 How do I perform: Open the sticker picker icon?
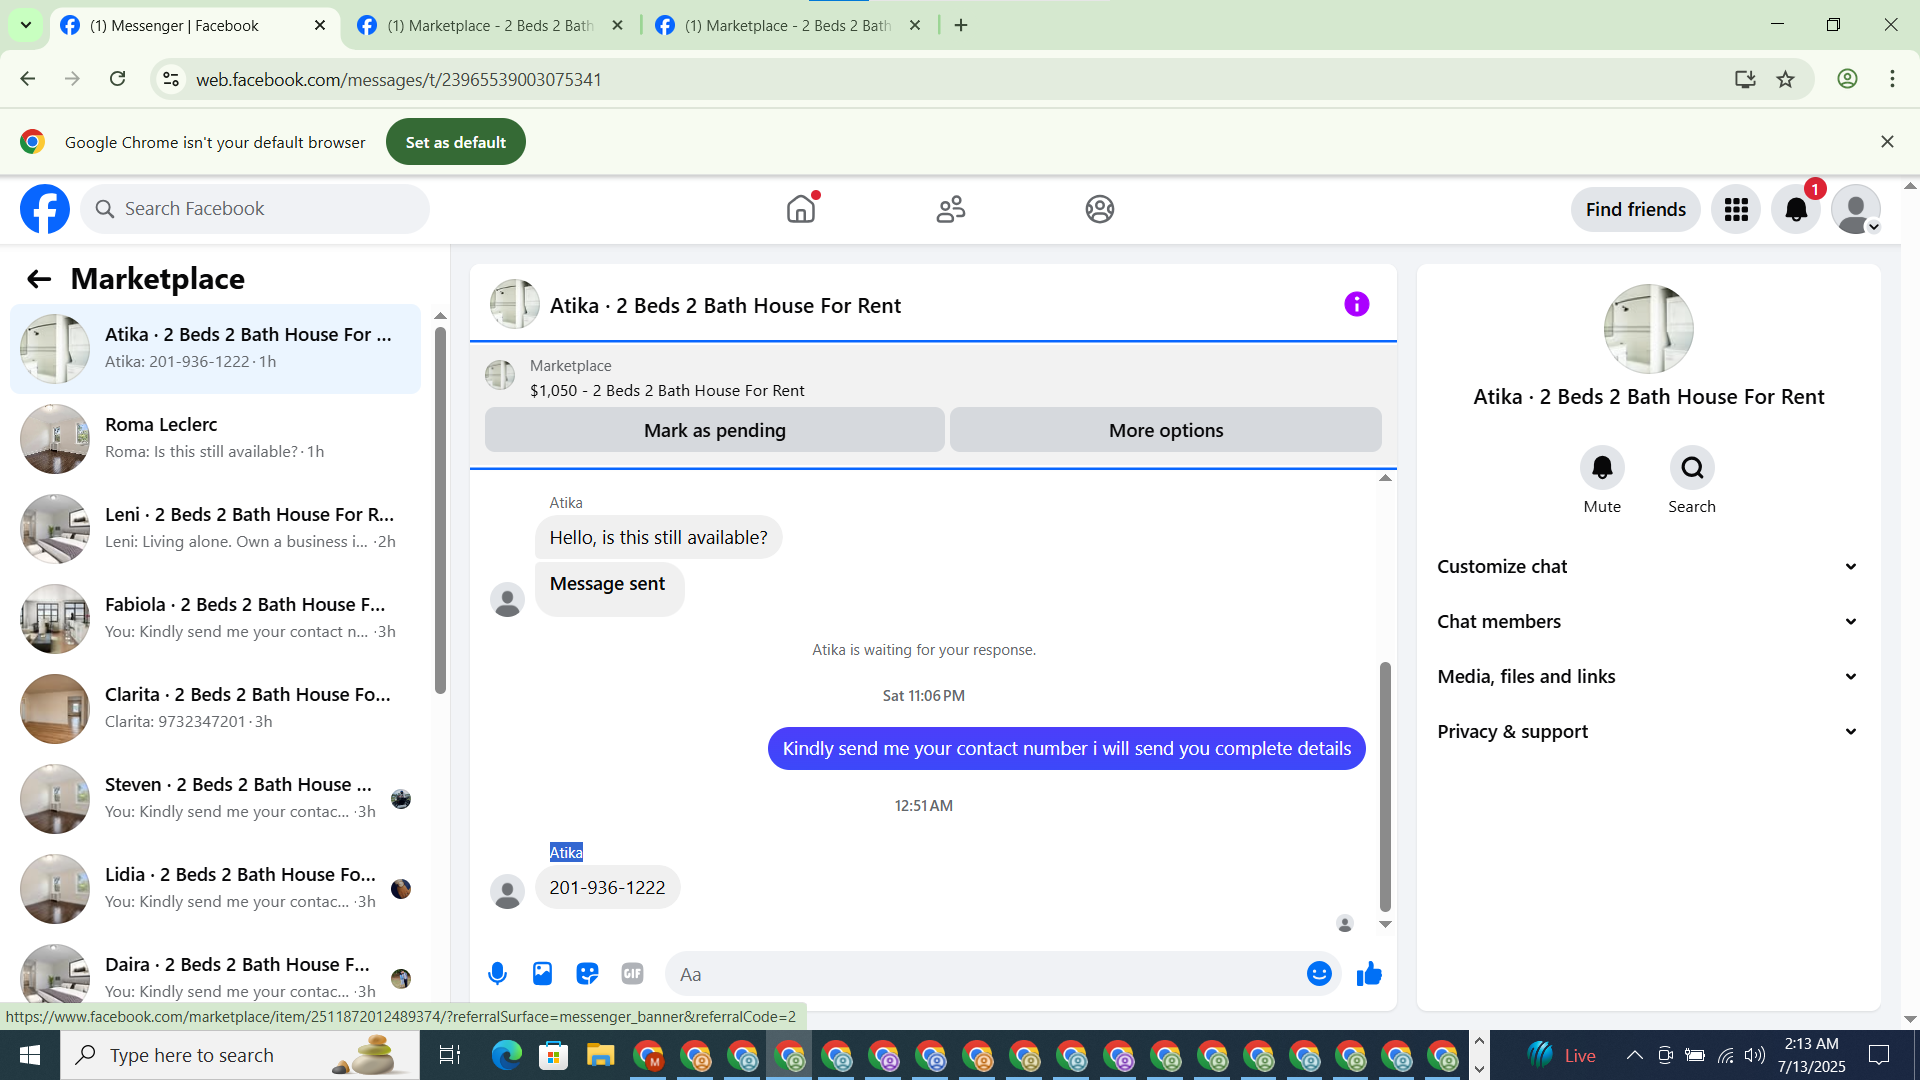pos(587,974)
